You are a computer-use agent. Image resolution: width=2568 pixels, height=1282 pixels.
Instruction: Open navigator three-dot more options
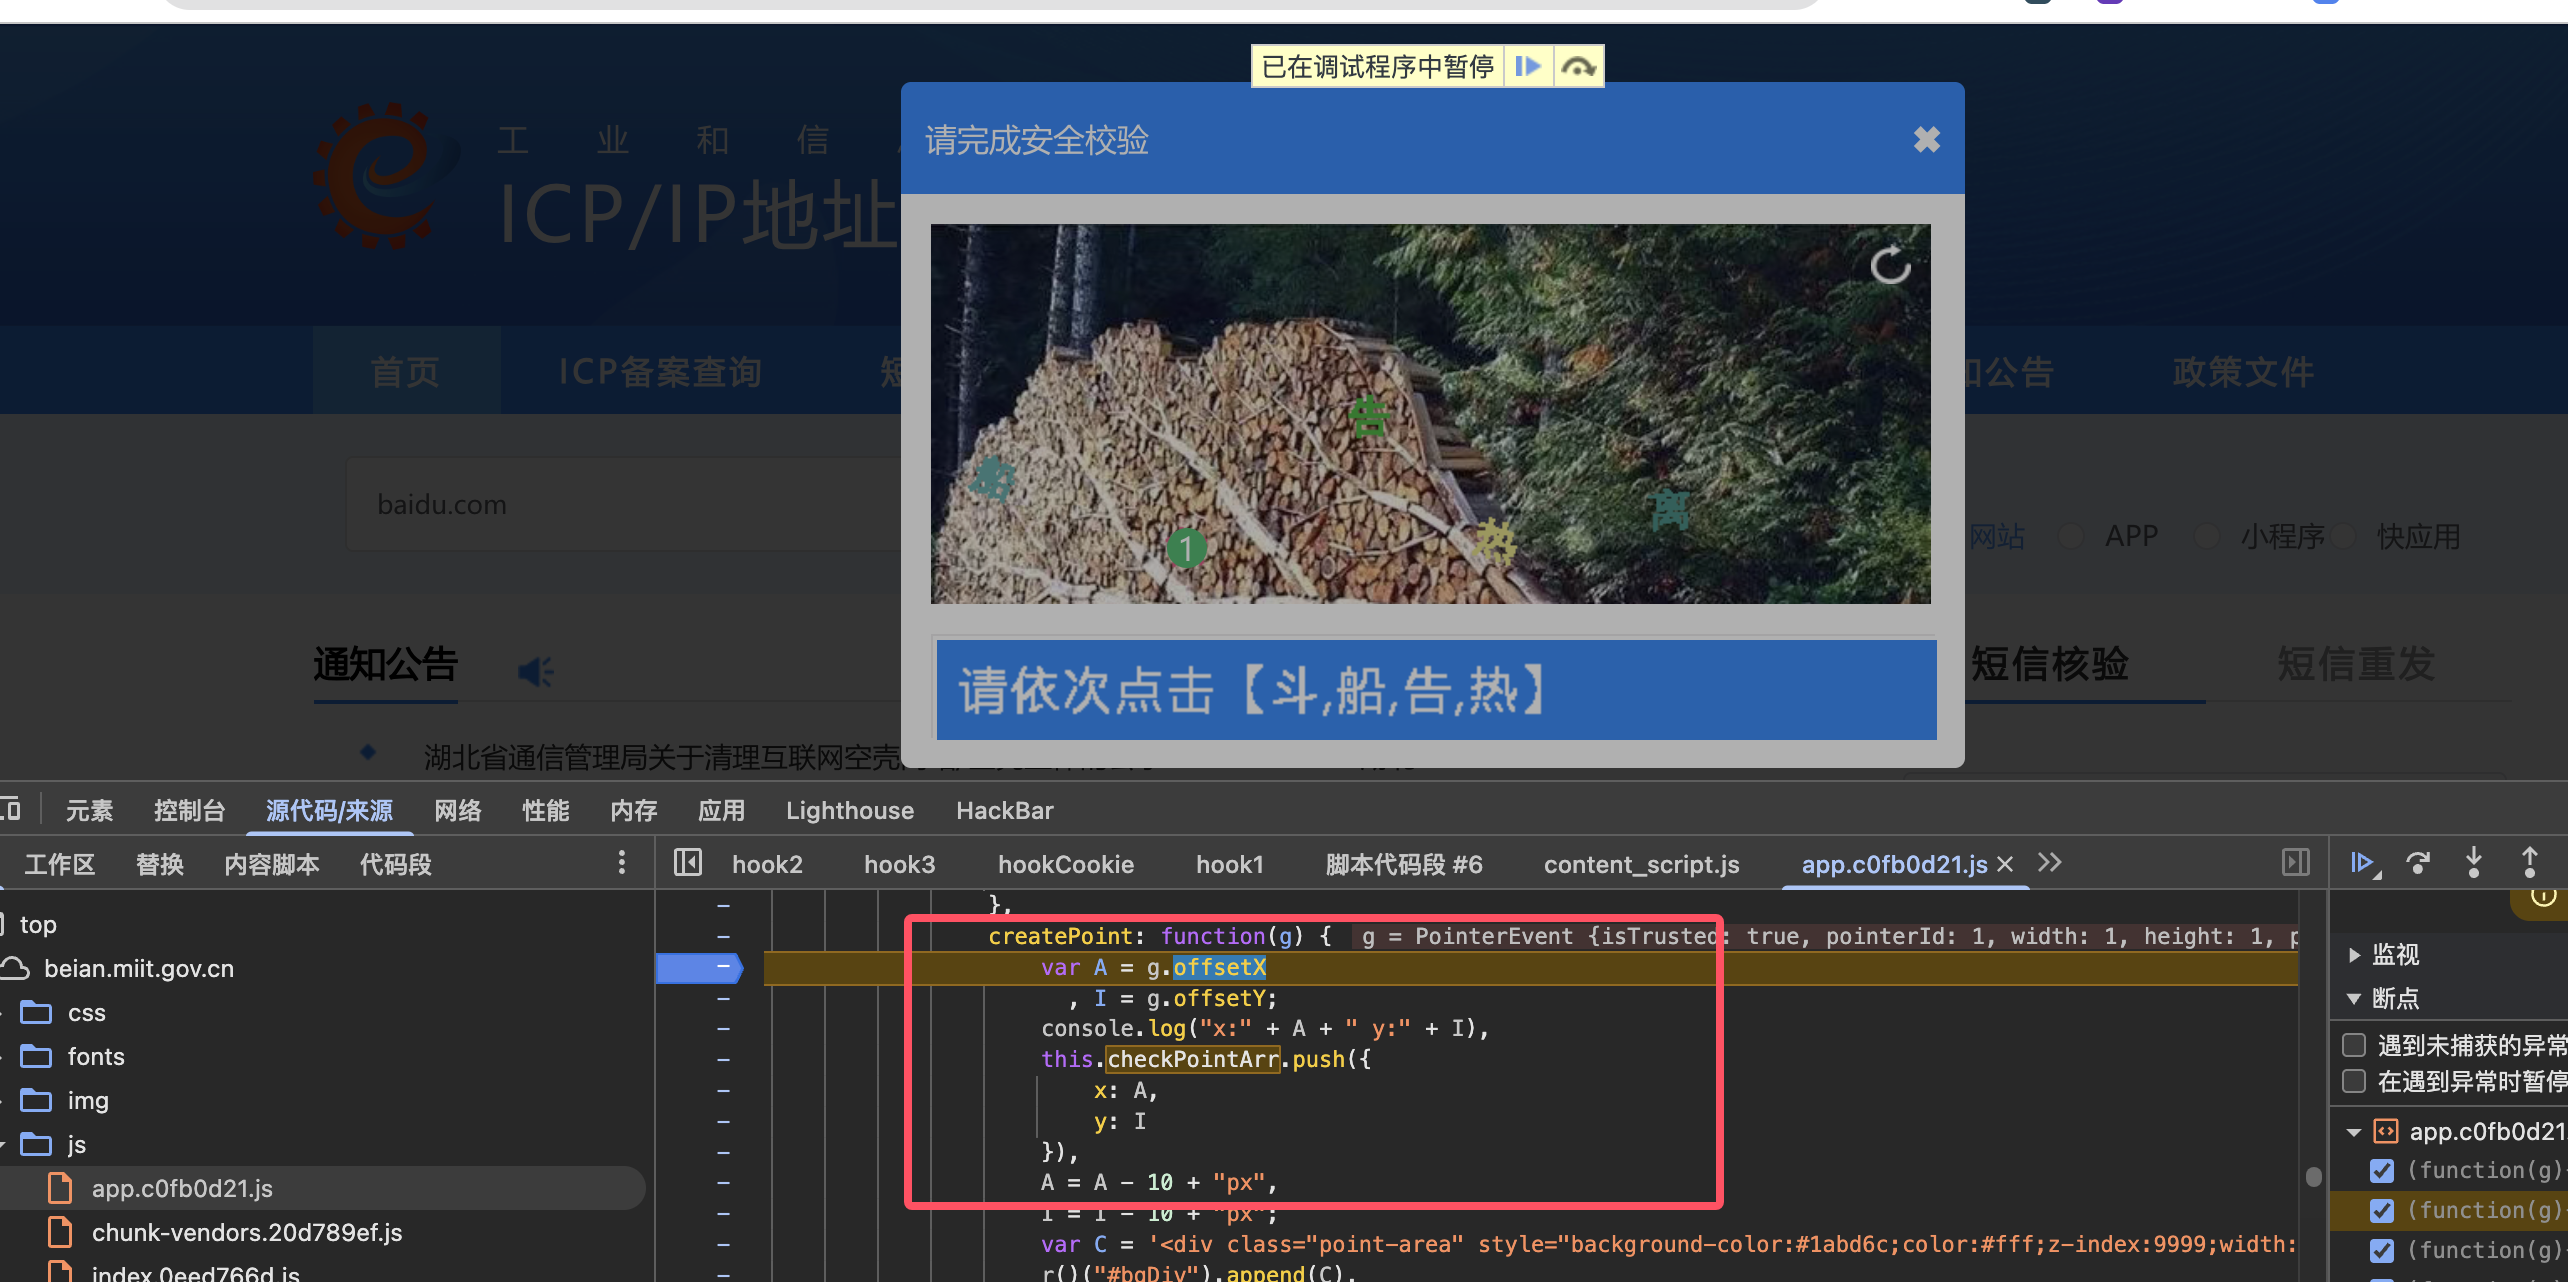click(622, 863)
